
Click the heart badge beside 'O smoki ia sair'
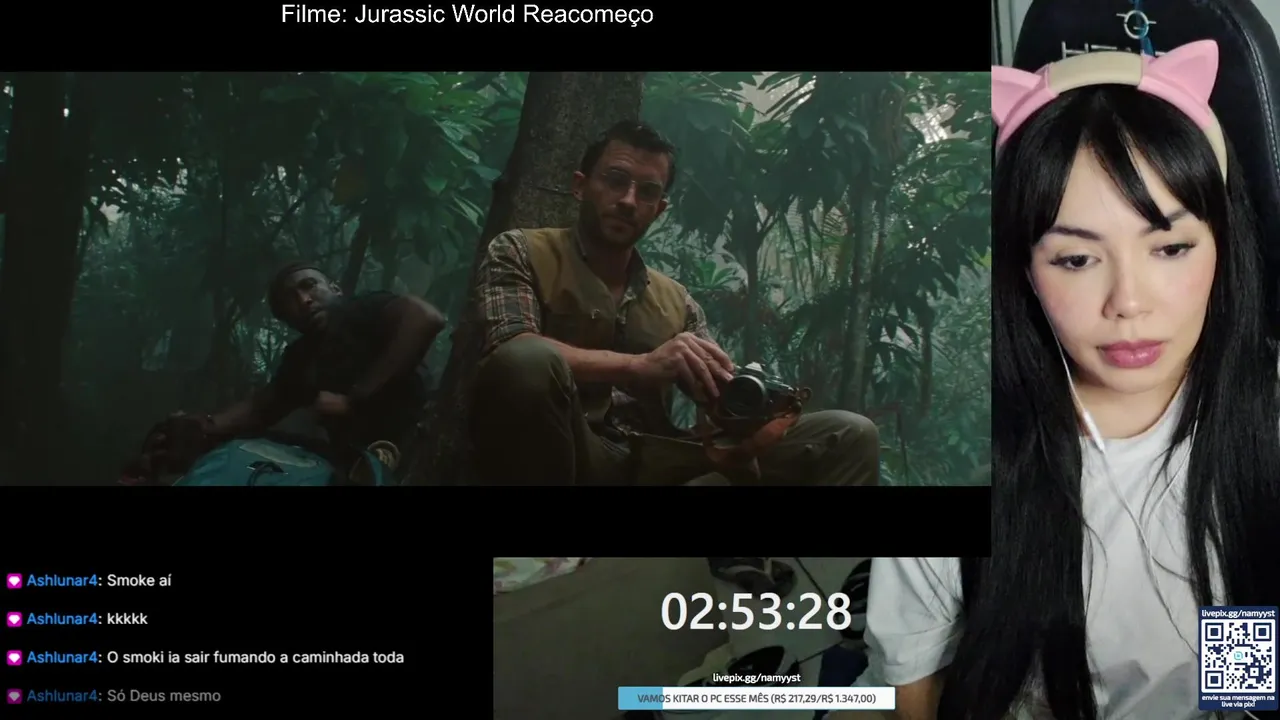point(14,658)
